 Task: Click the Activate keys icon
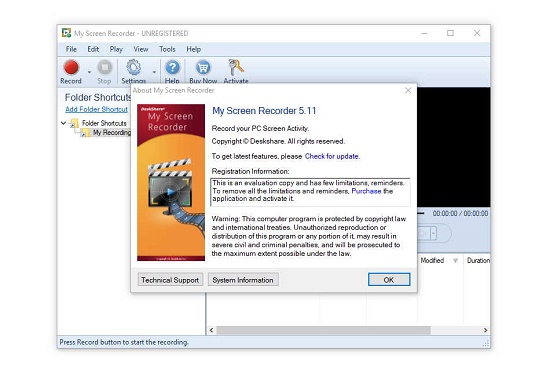click(x=236, y=67)
